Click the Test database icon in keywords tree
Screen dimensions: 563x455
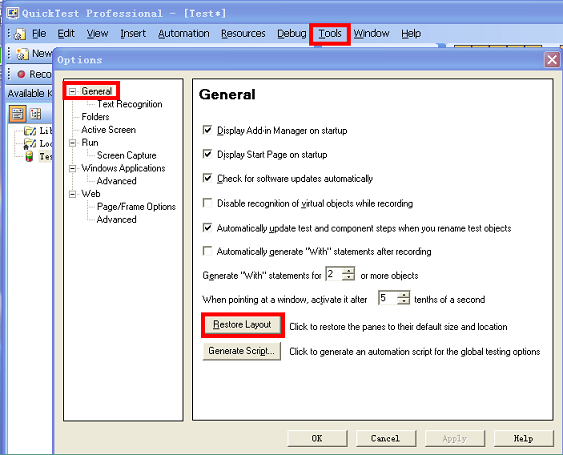(x=29, y=157)
